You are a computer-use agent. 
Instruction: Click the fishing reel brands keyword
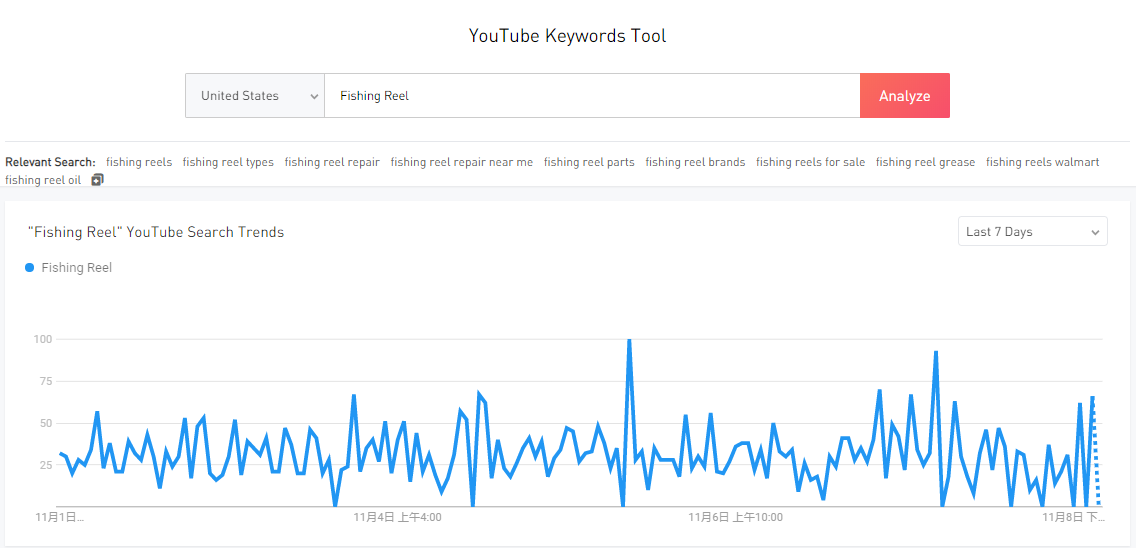click(696, 162)
